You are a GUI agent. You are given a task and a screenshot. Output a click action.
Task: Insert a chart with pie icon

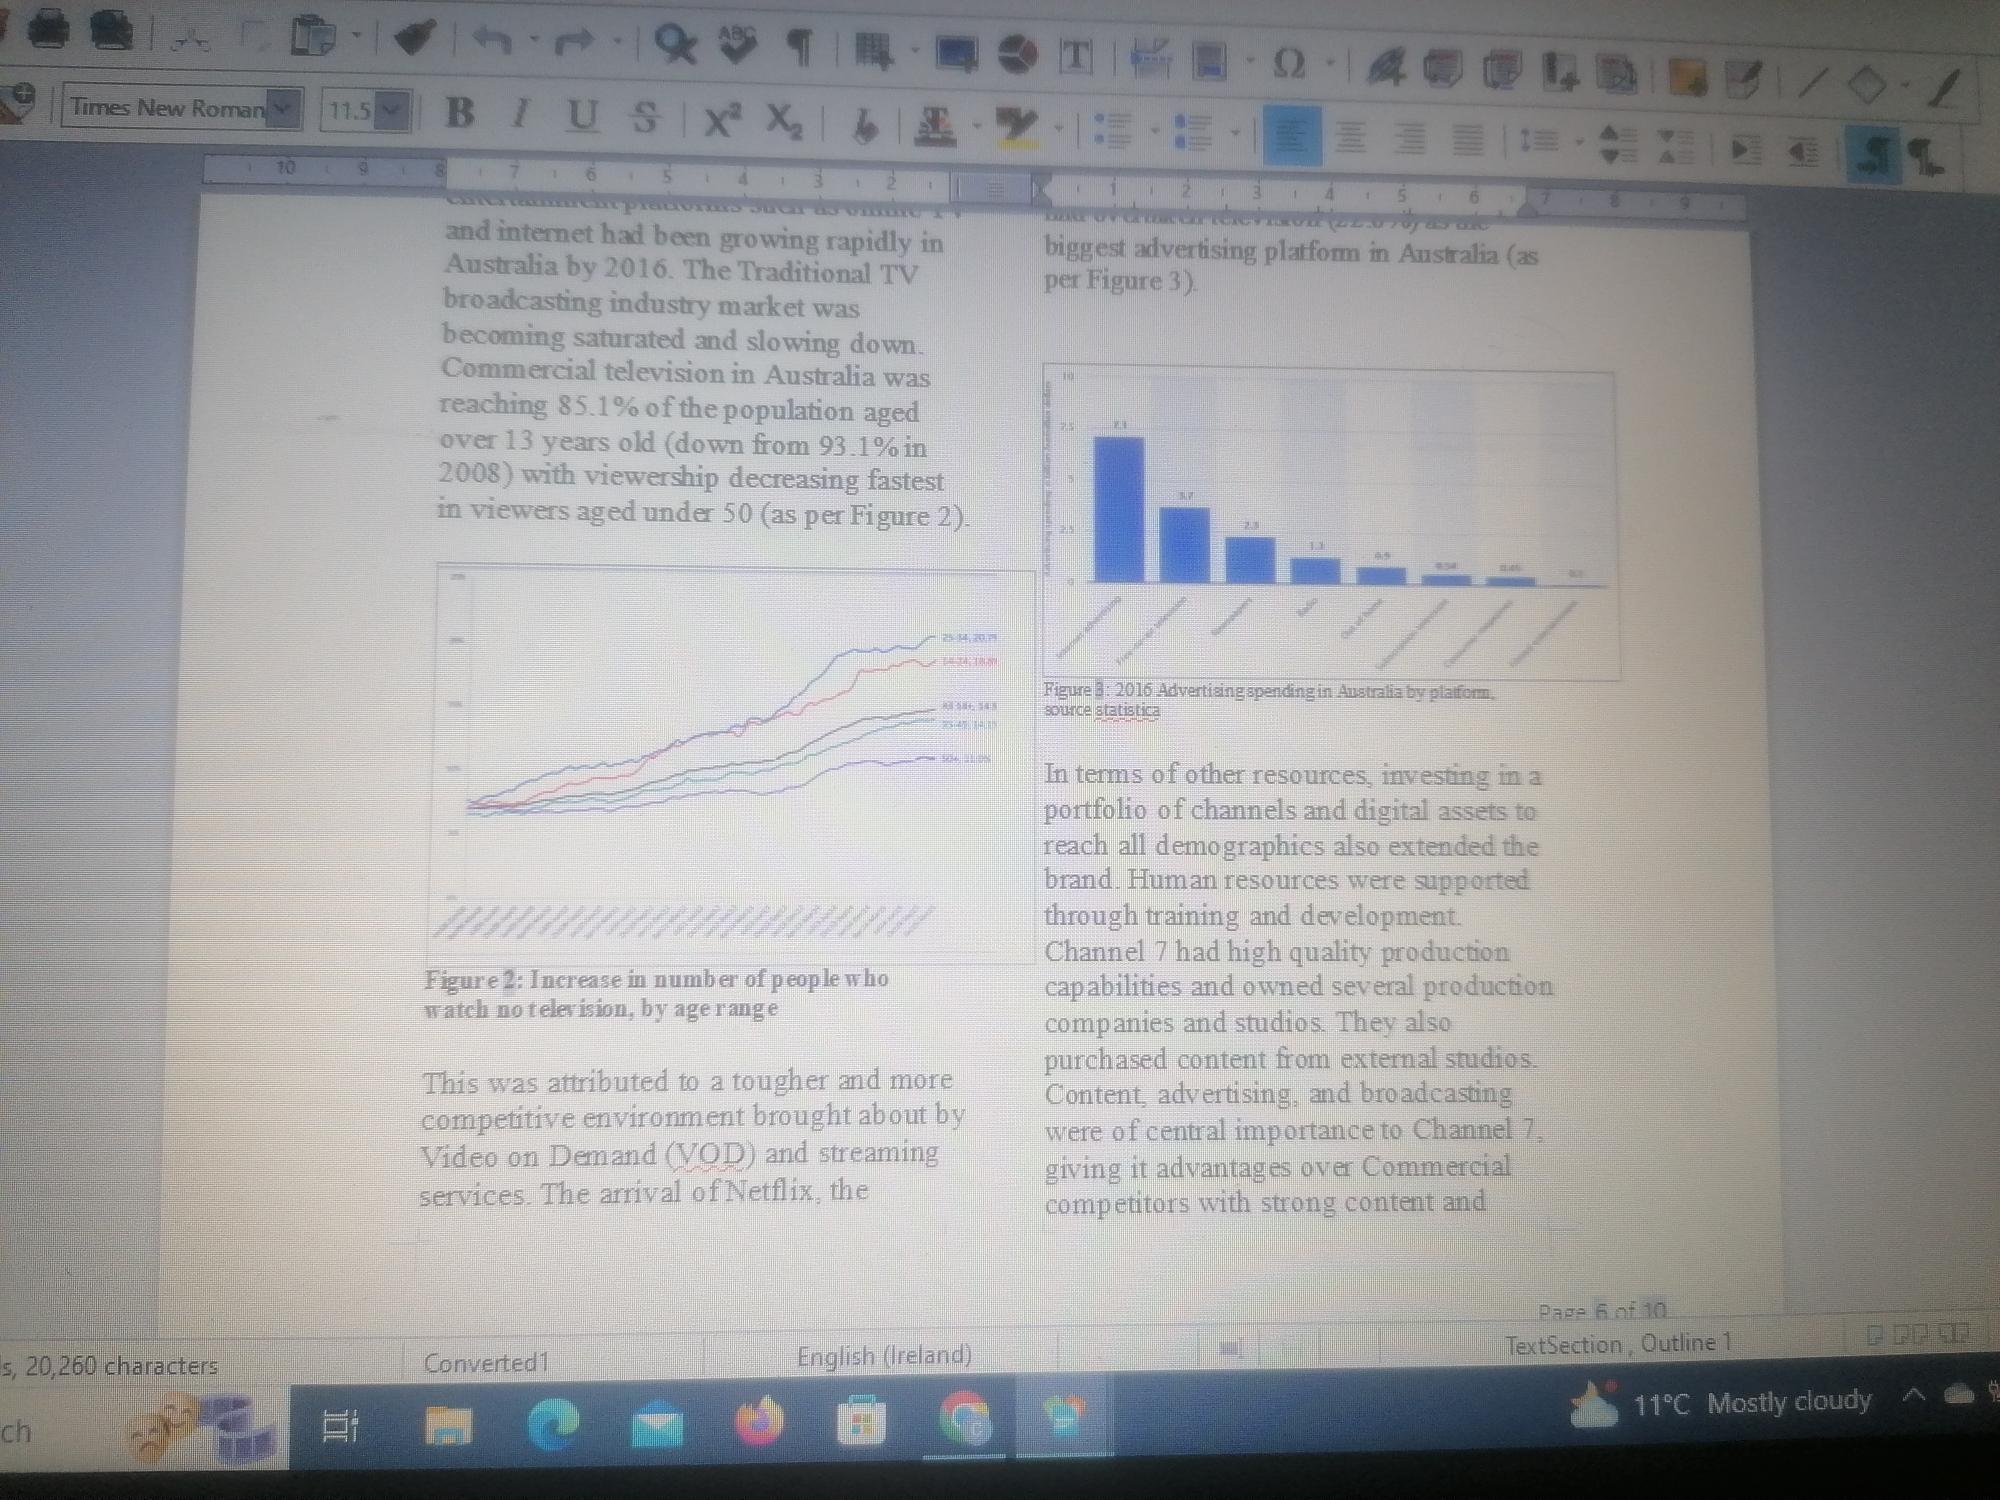pos(1018,56)
